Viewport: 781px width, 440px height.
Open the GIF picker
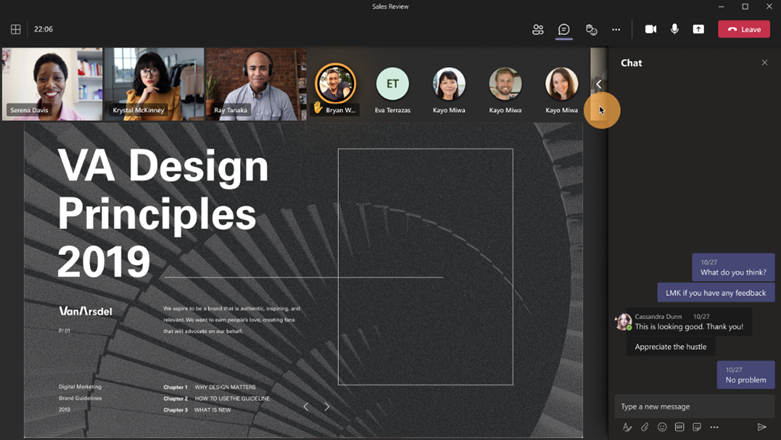tap(679, 427)
